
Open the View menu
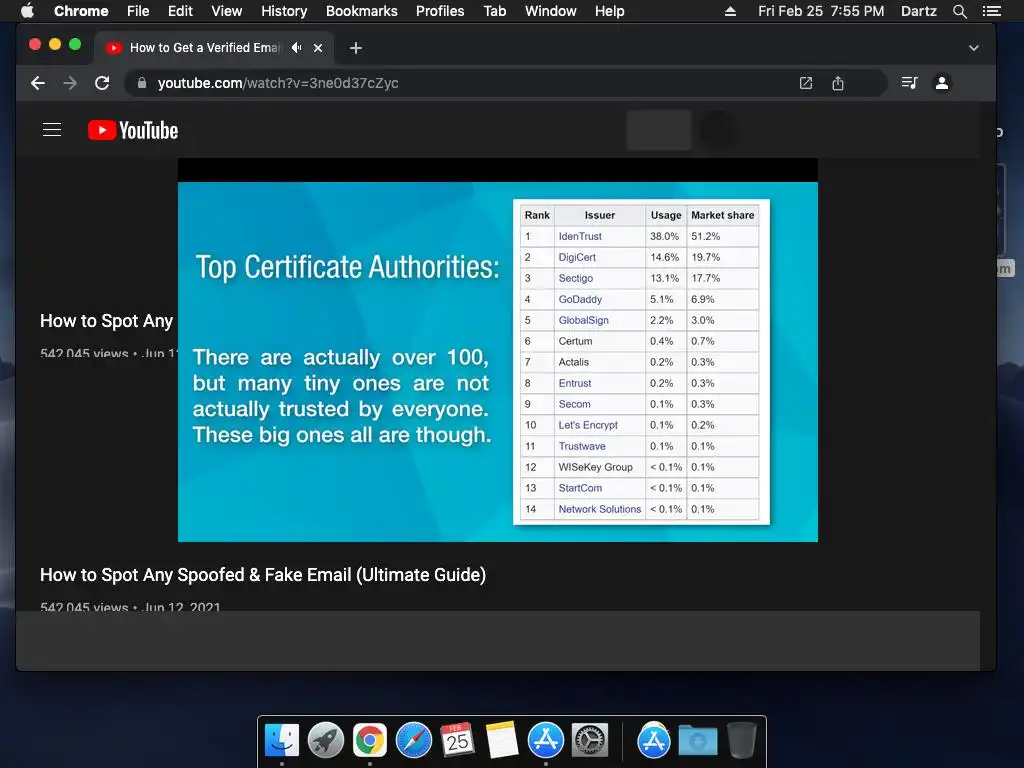tap(227, 11)
